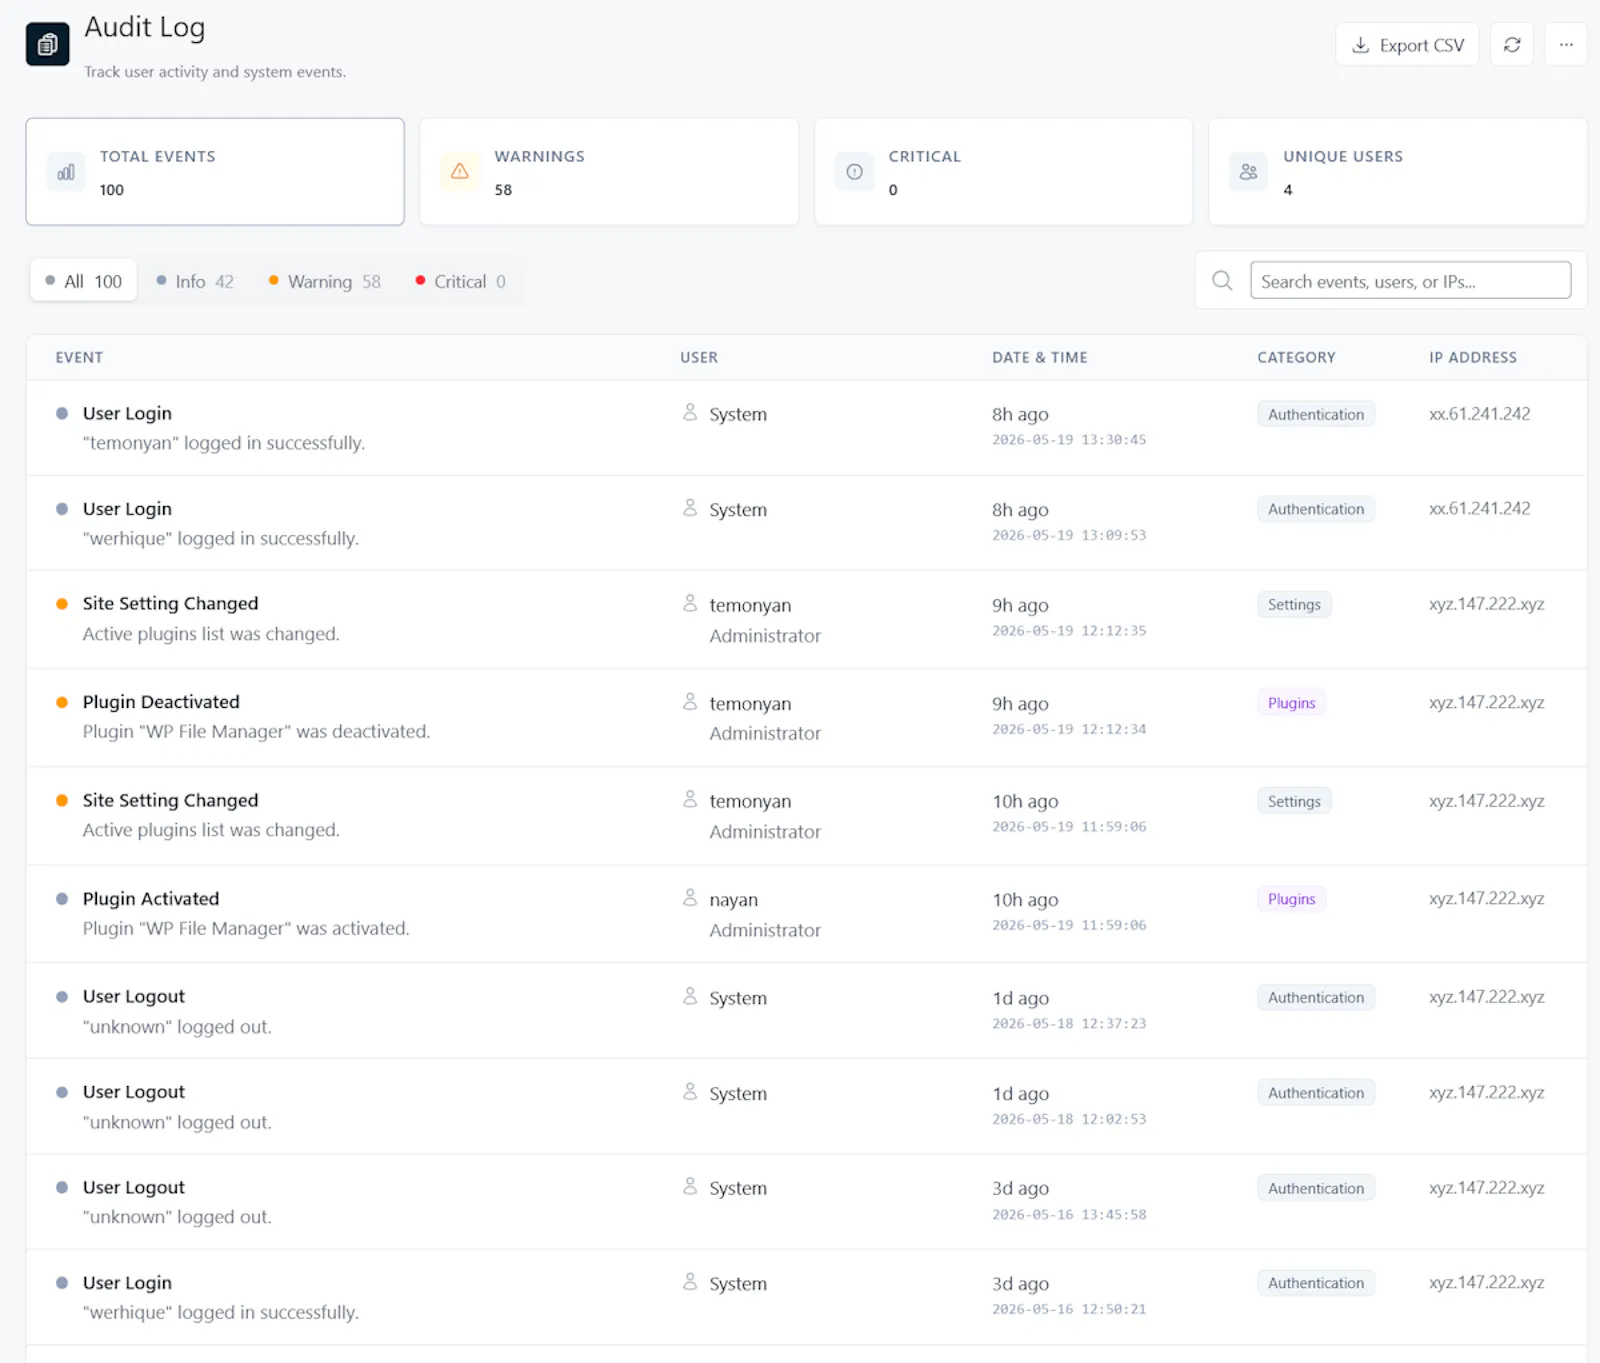Select the Total Events card

tap(215, 172)
